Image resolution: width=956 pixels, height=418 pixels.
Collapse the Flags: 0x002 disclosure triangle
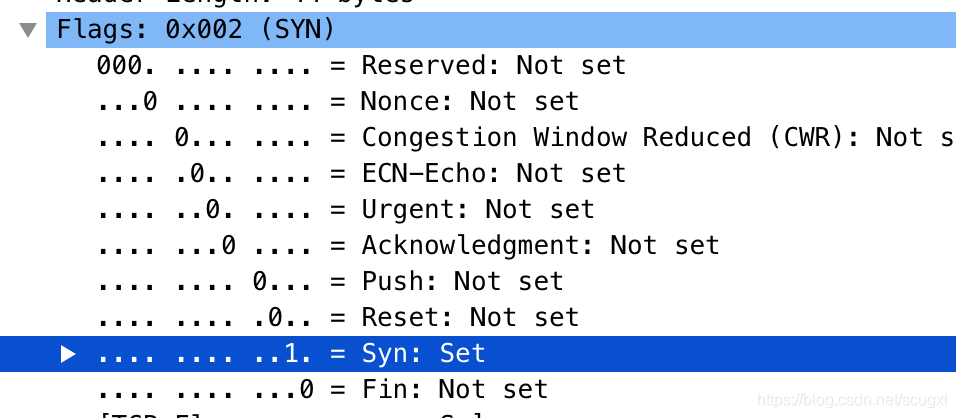[28, 29]
